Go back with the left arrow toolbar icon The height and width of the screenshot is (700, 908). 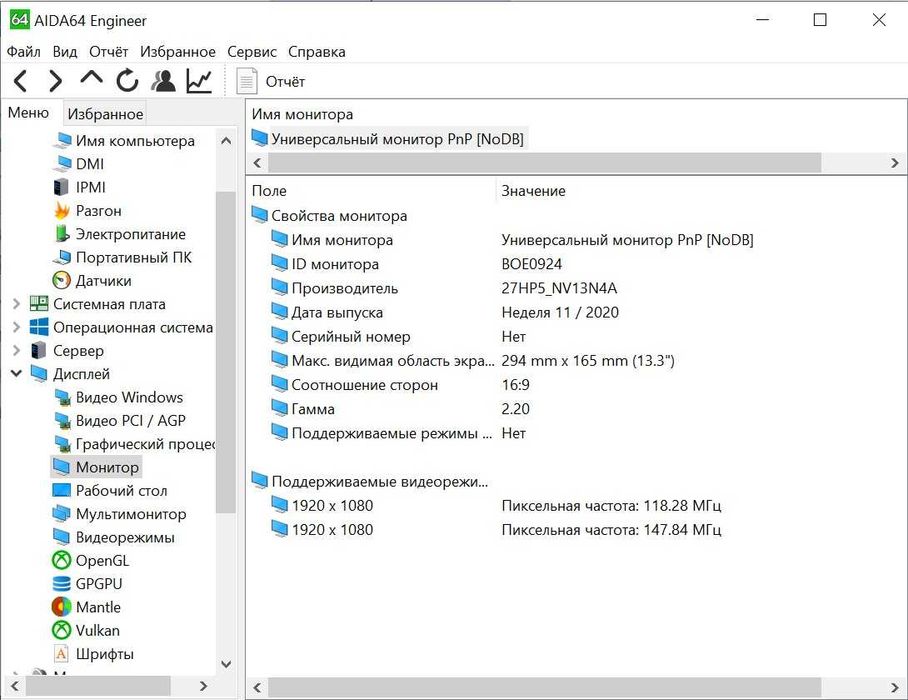20,81
